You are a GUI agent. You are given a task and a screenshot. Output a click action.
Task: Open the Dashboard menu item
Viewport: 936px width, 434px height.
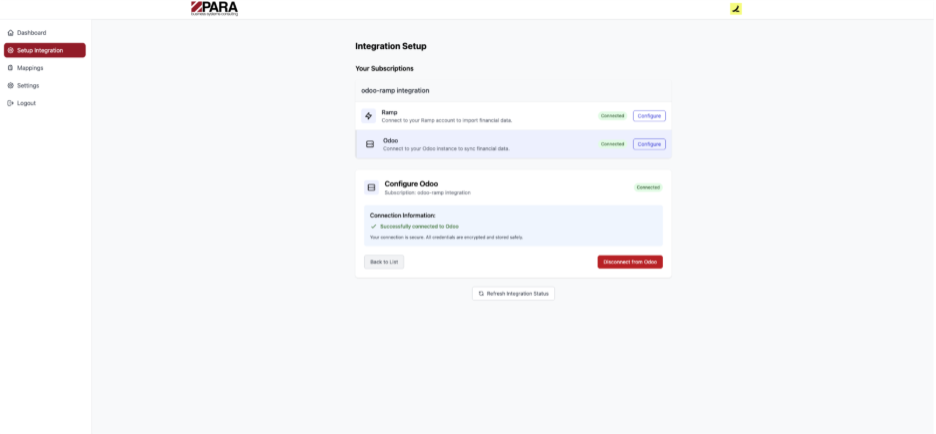[45, 33]
